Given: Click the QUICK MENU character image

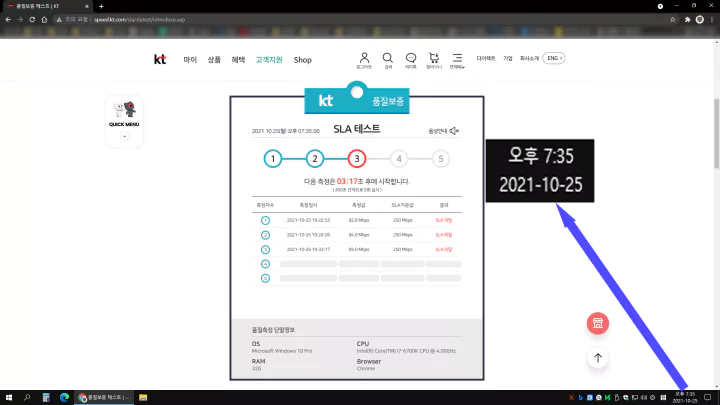Looking at the screenshot, I should (x=124, y=110).
